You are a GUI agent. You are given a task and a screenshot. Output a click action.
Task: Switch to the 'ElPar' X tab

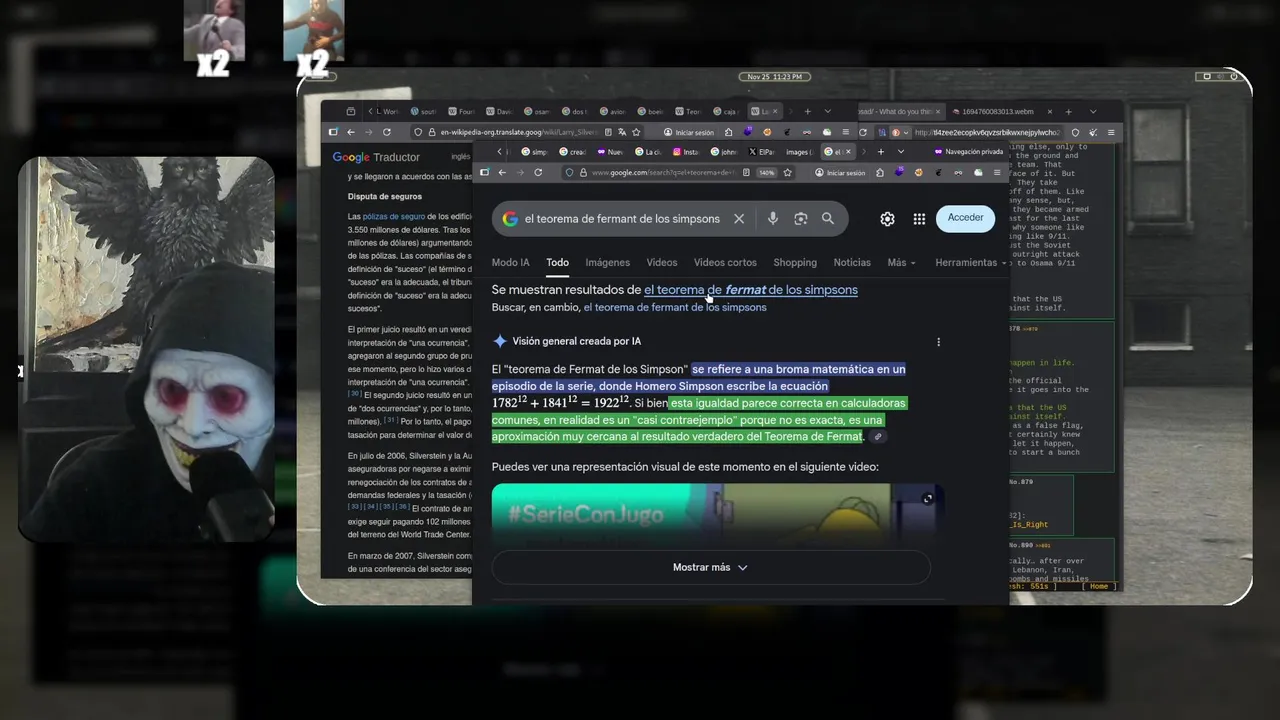pos(763,152)
